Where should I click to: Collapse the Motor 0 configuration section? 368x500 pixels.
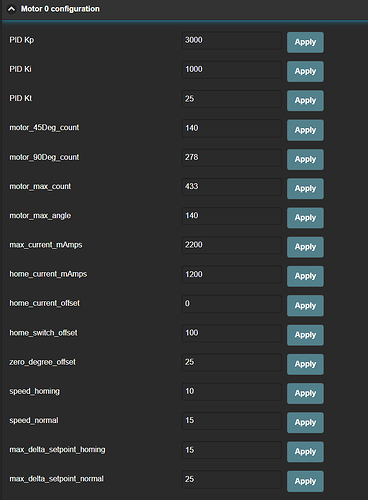(x=11, y=9)
